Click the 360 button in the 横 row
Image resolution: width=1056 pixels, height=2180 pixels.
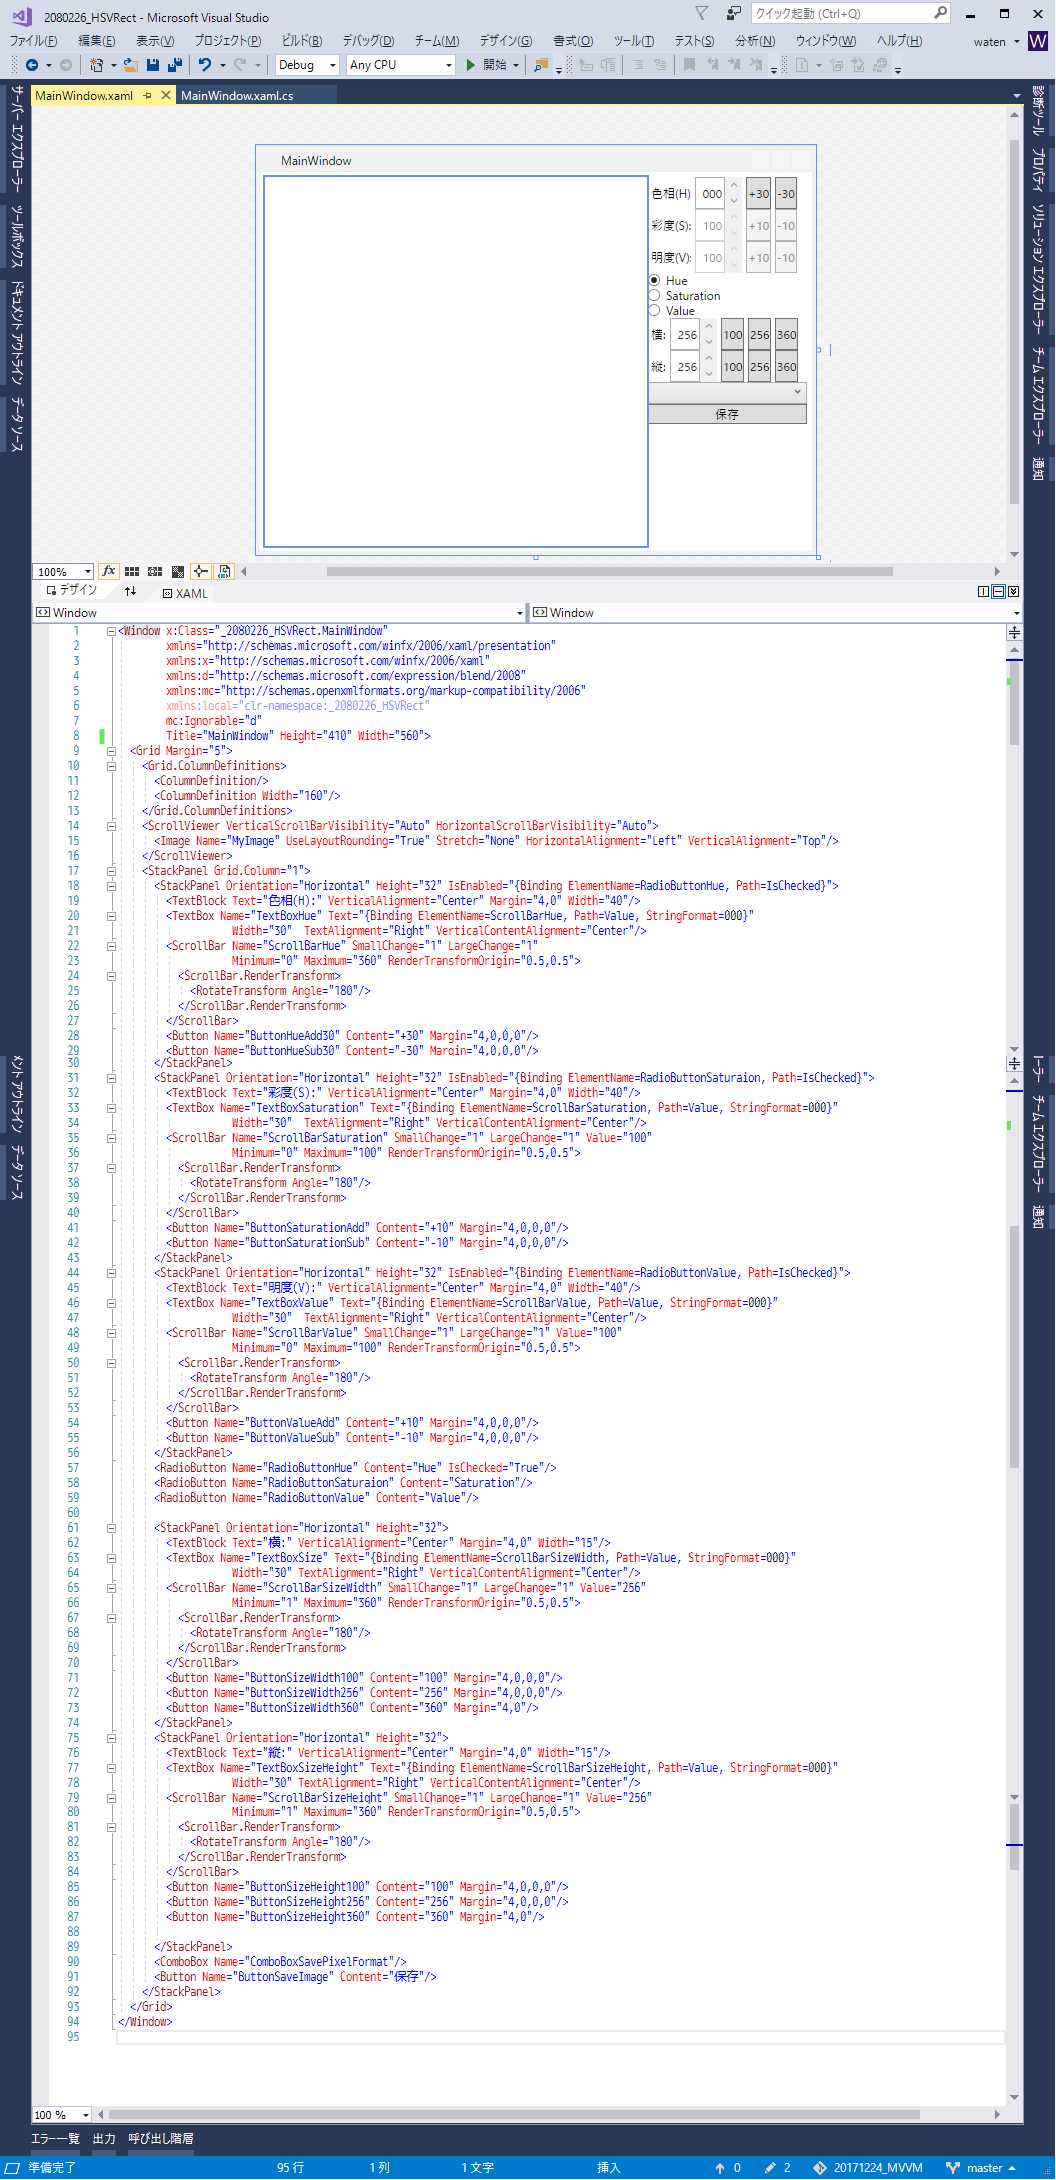(787, 335)
